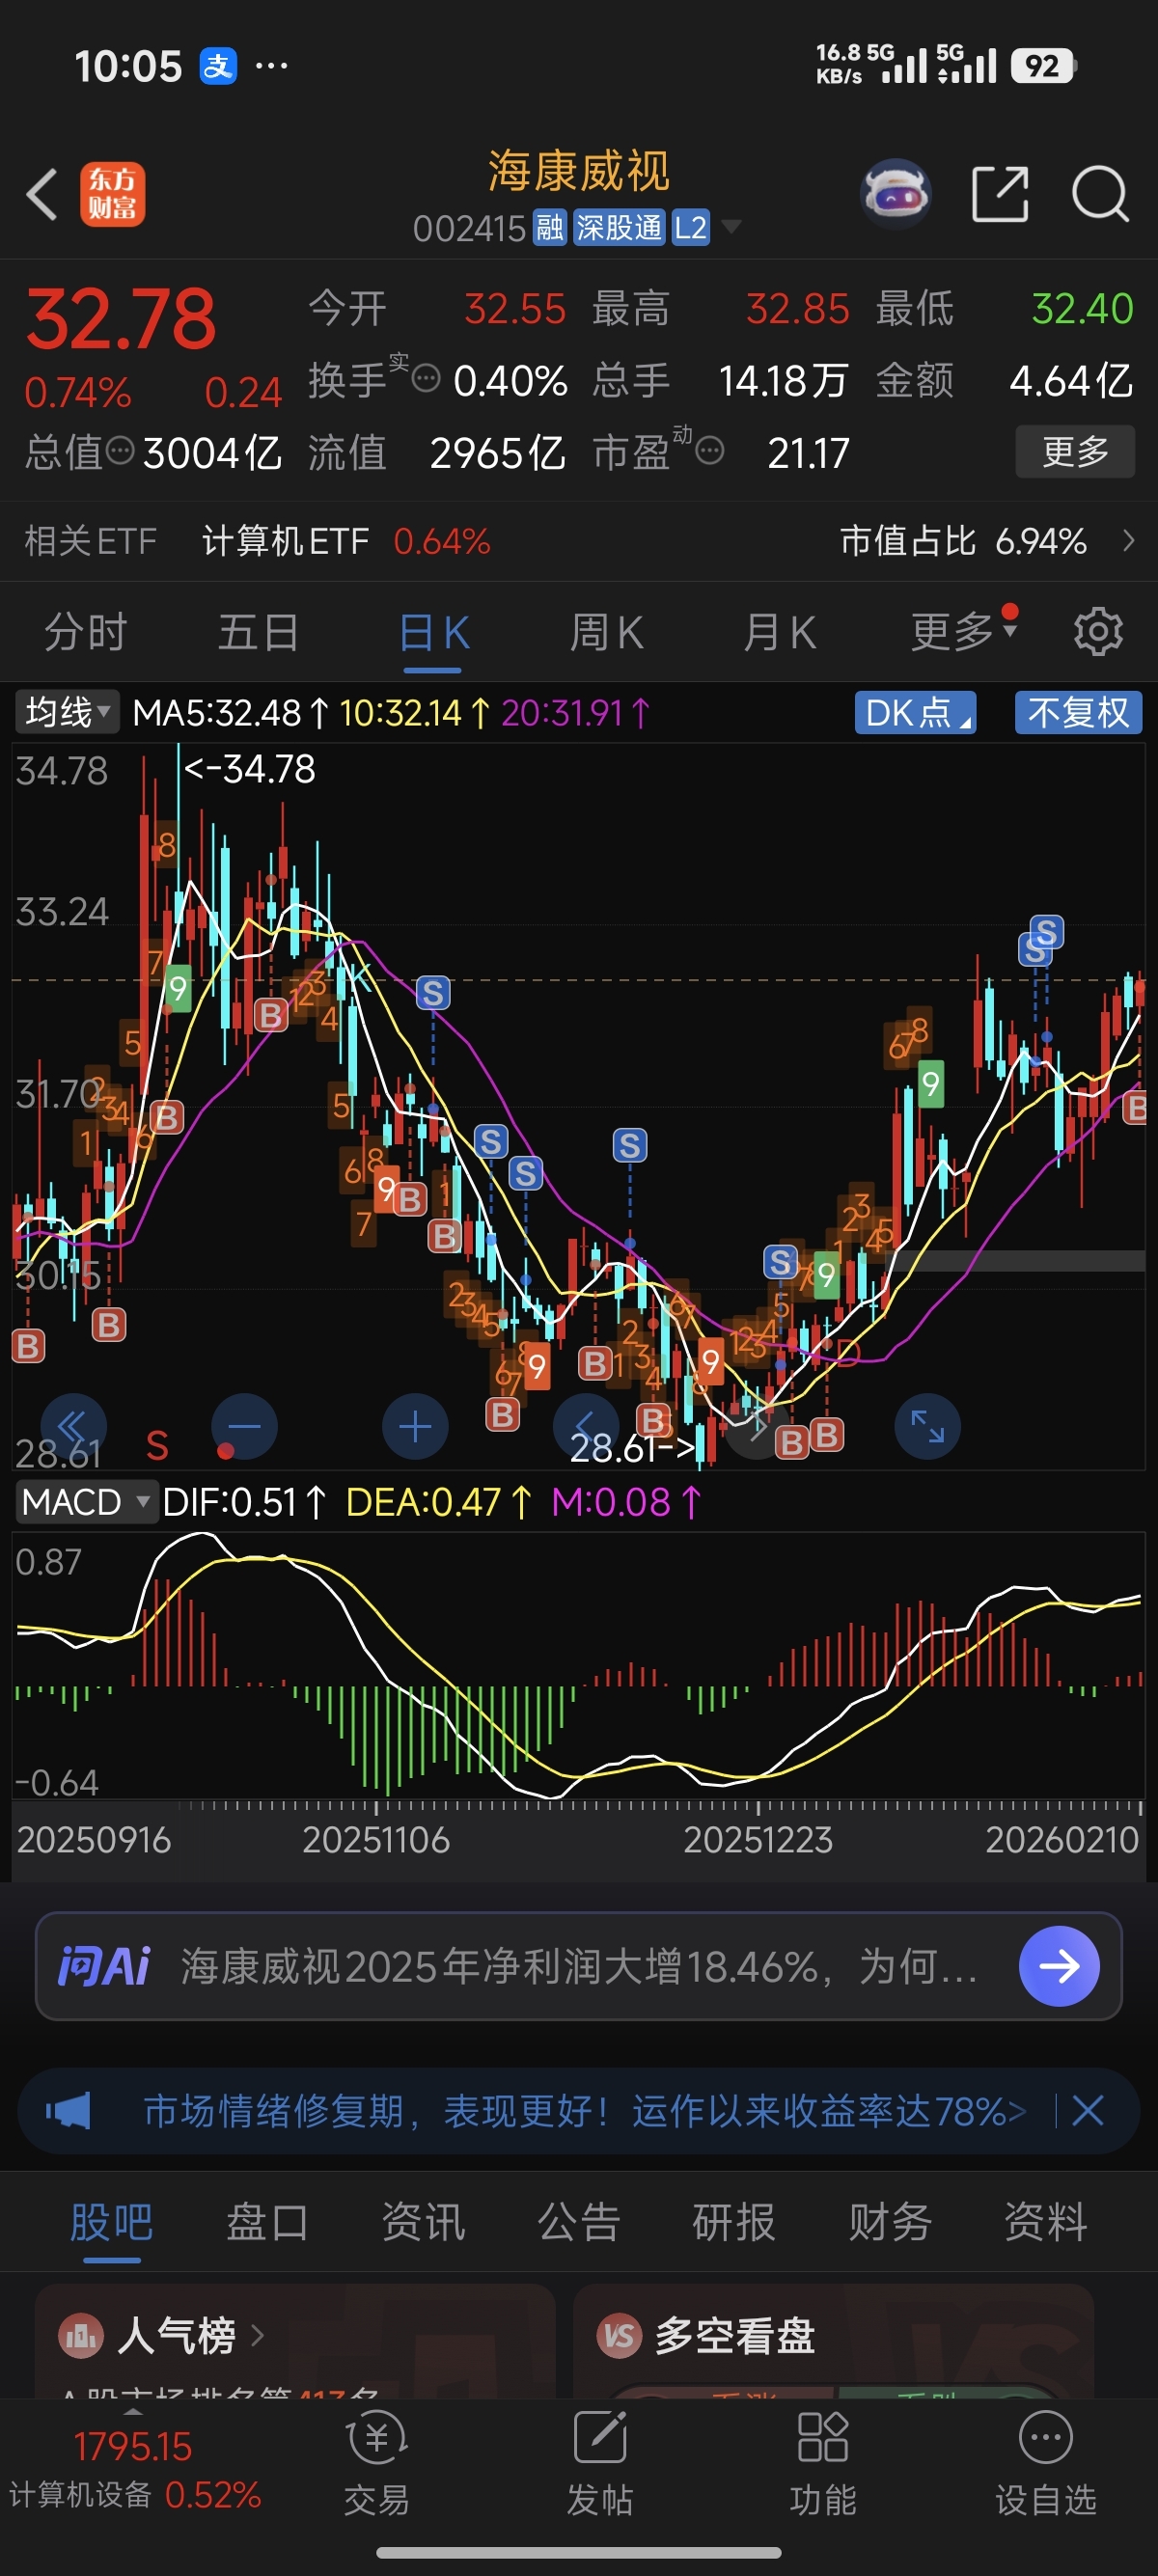The width and height of the screenshot is (1158, 2576).
Task: Tap the VS 多空看盘 icon
Action: (x=619, y=2336)
